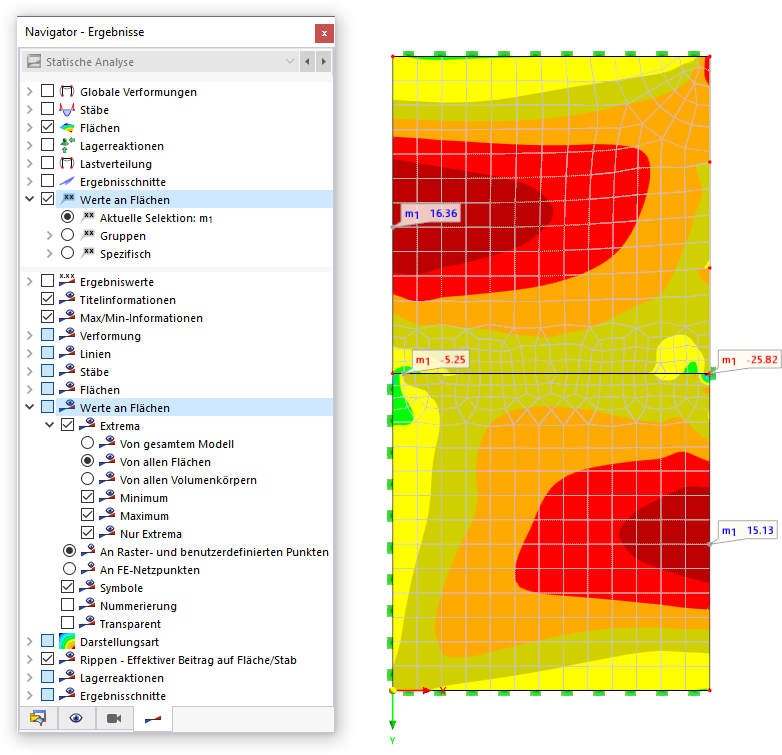Select the An FE-Netzpunkten radio option
This screenshot has width=782, height=755.
(69, 569)
